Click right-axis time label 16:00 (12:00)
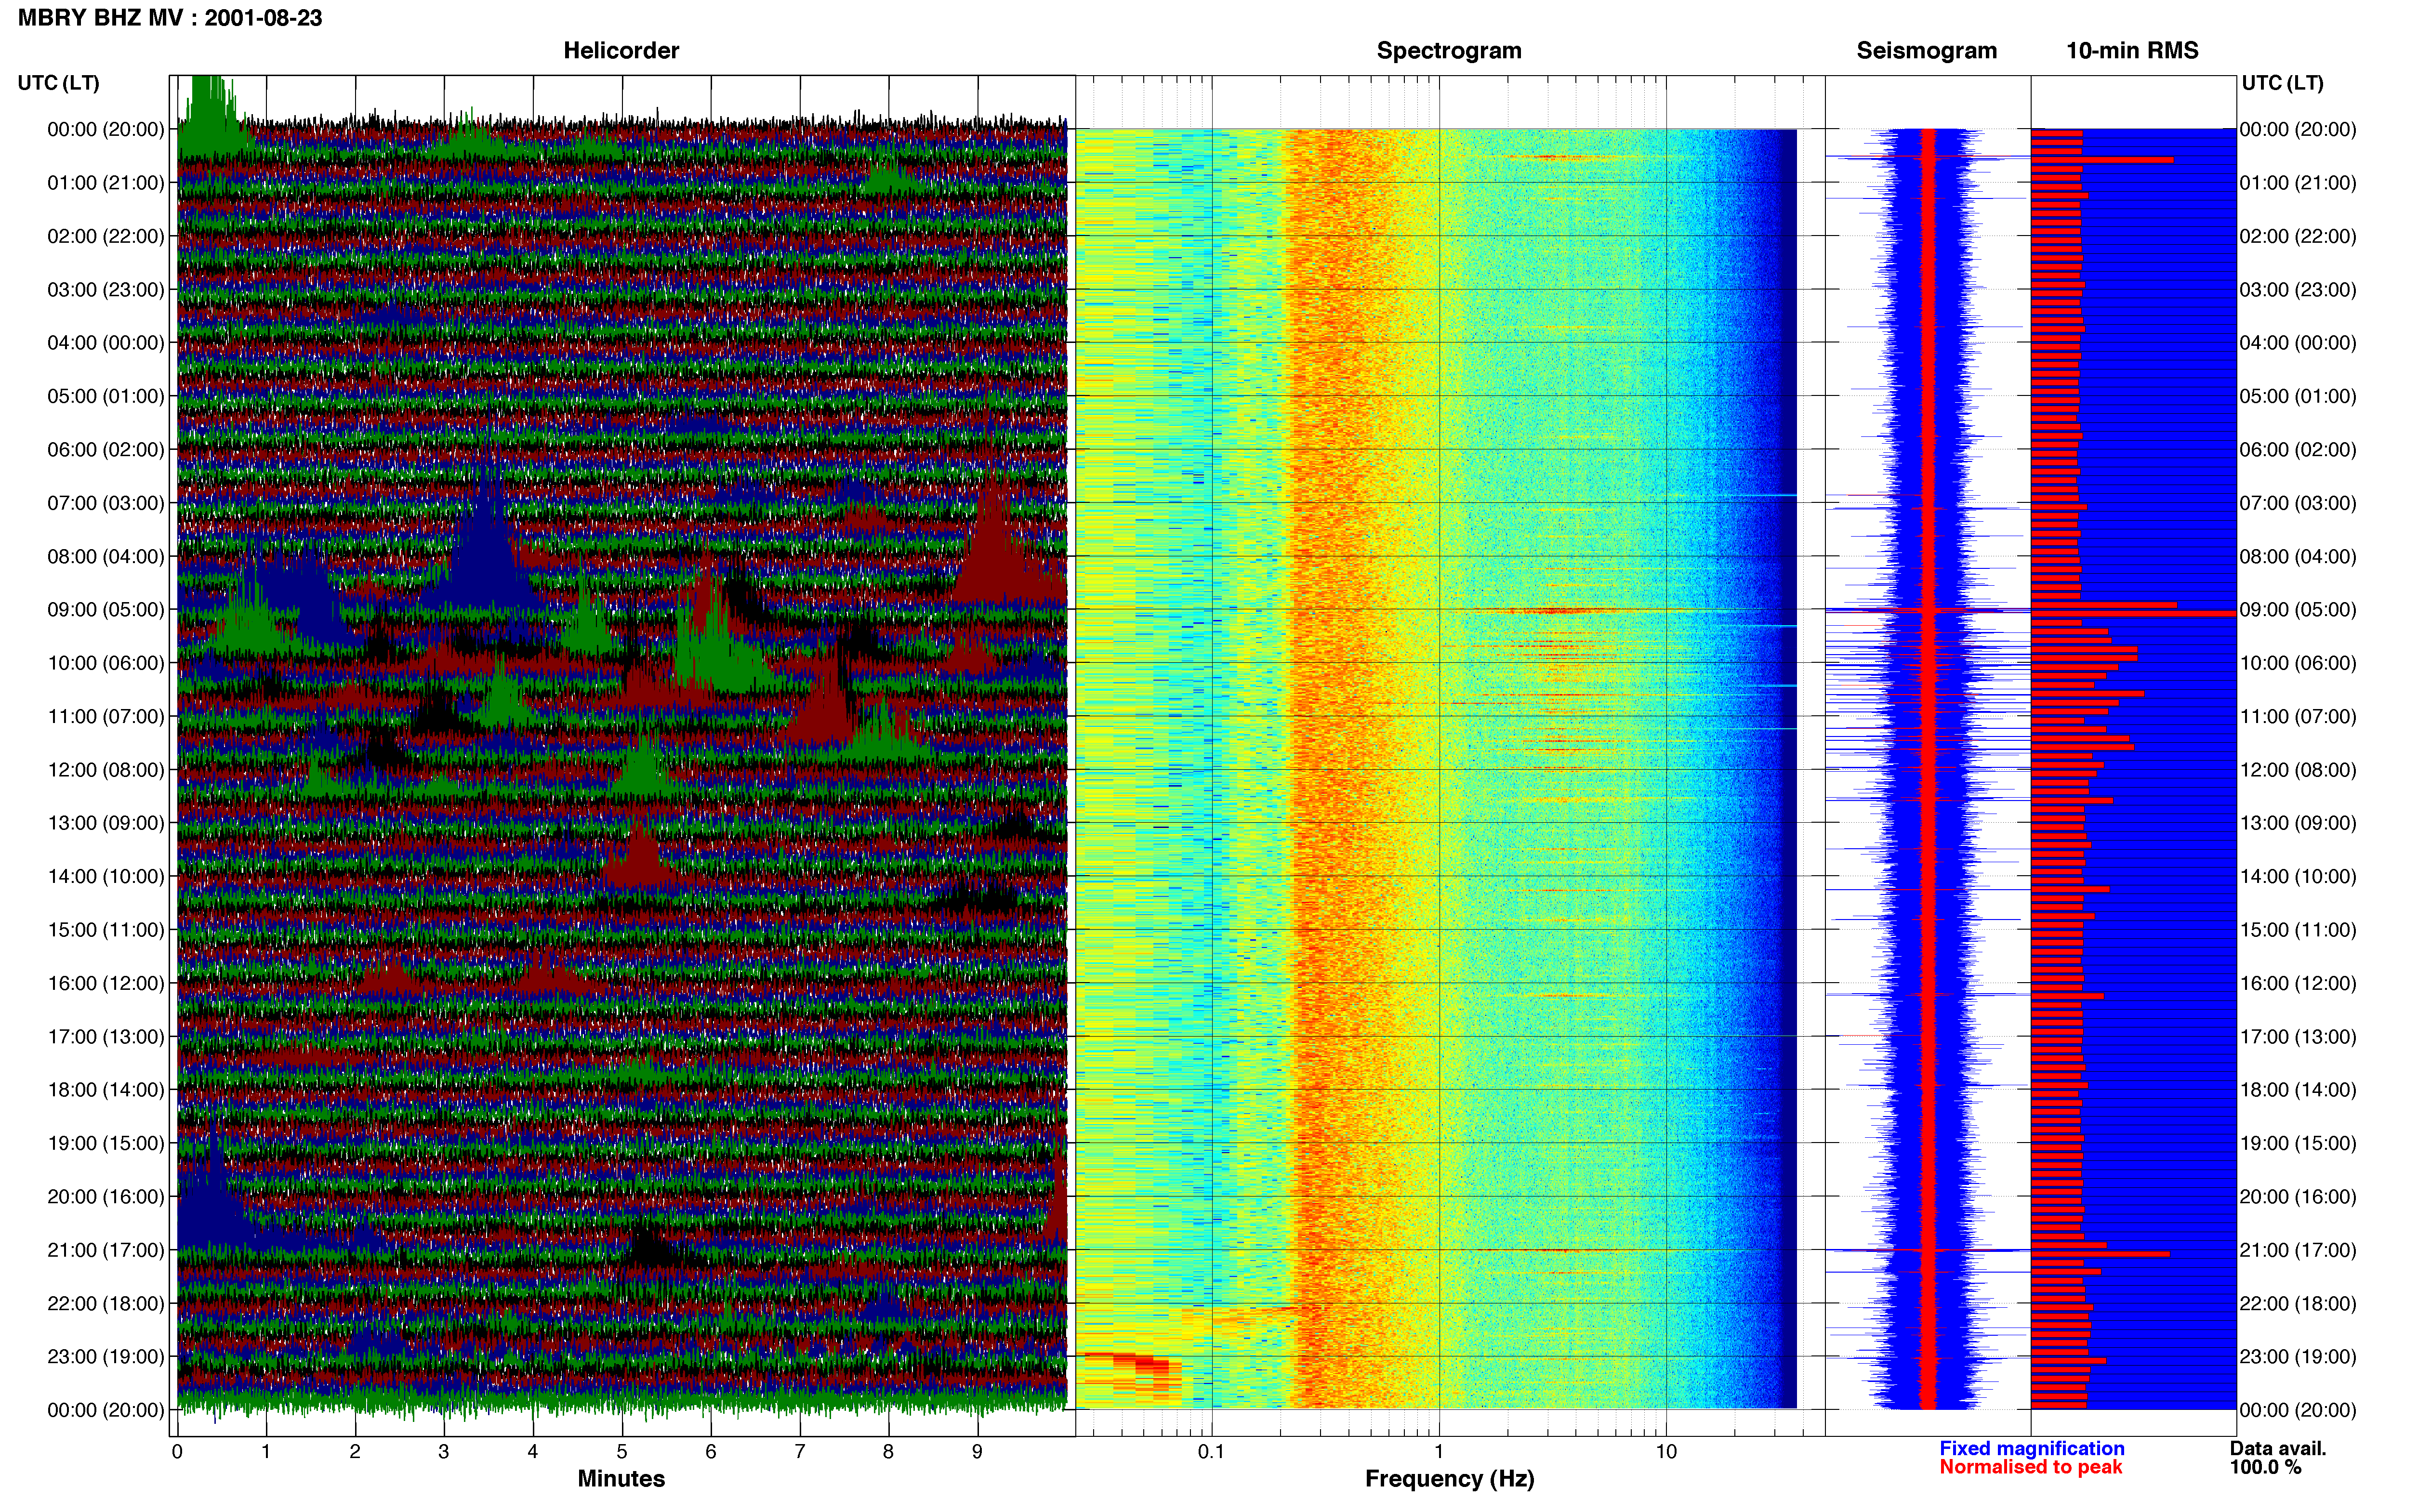Screen dimensions: 2418x1512 coord(2298,983)
